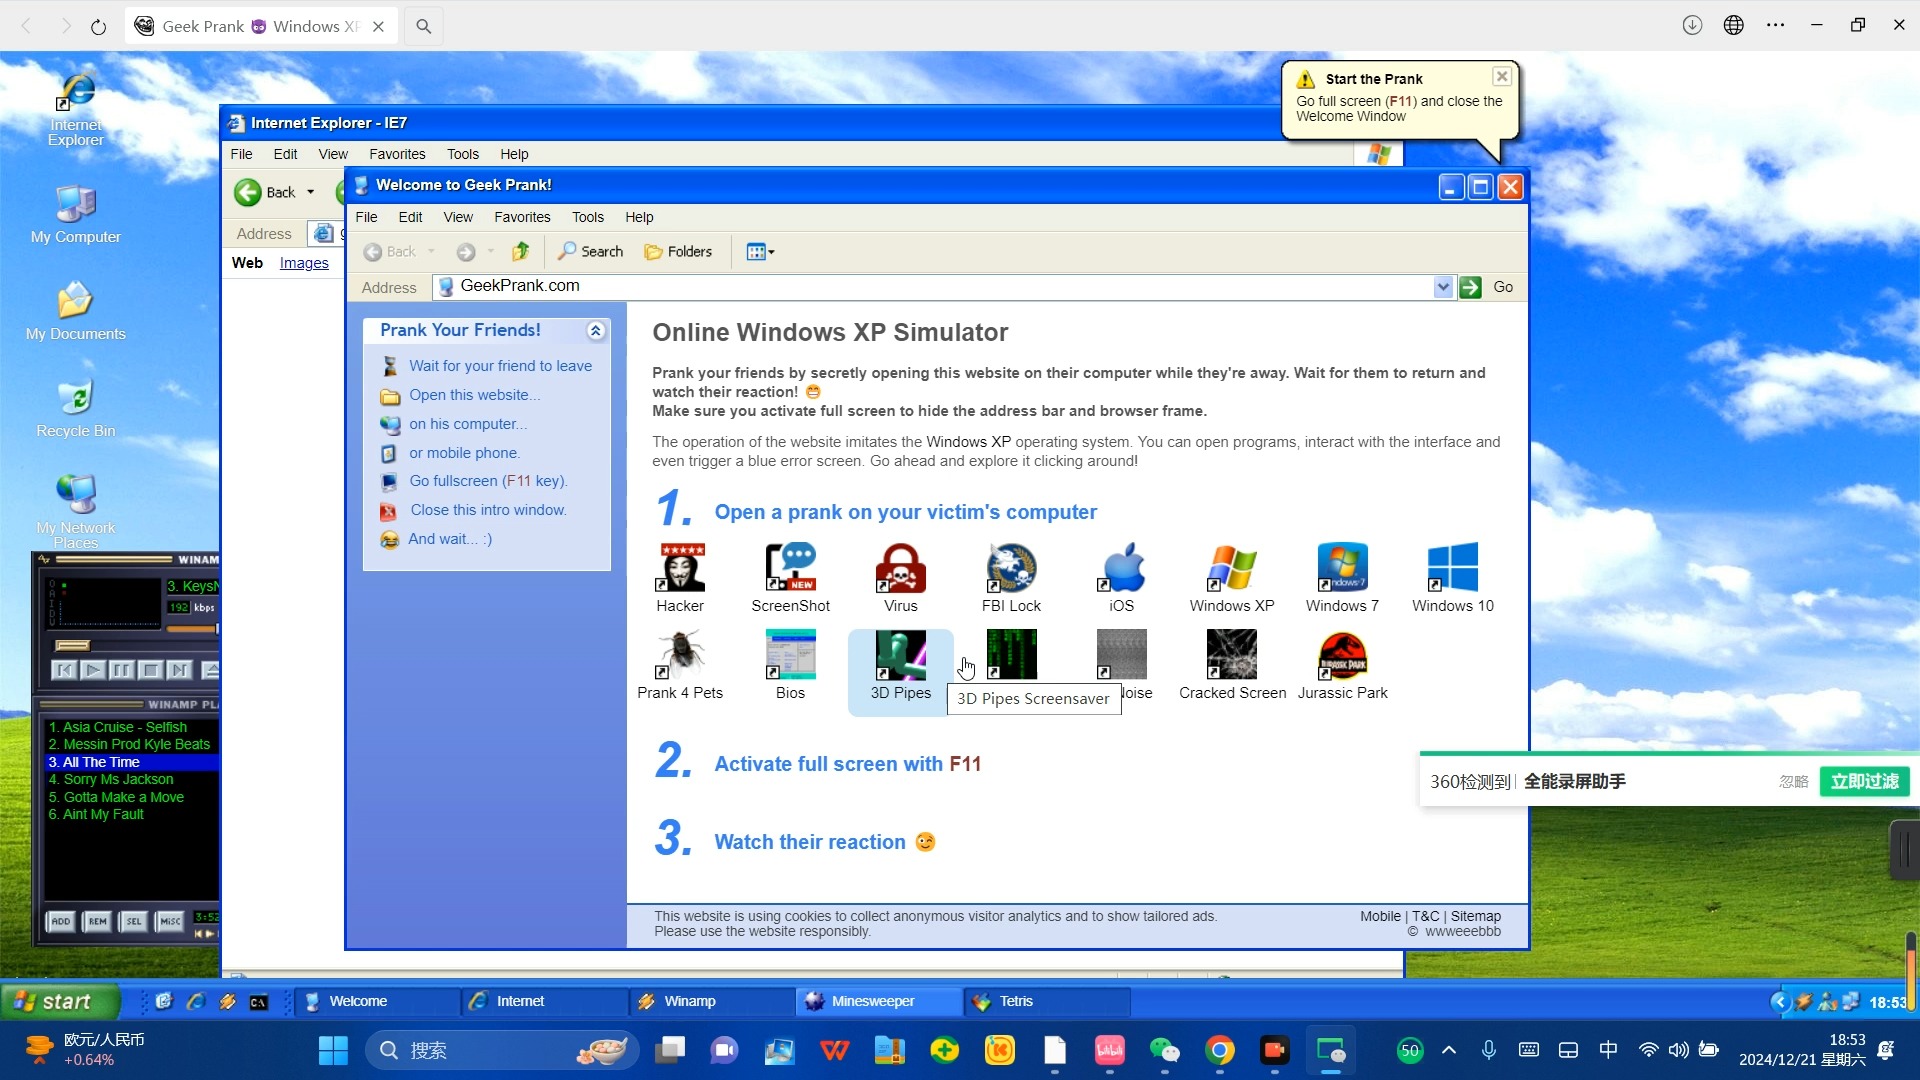The image size is (1920, 1080).
Task: Open Favorites menu in Welcome window
Action: click(x=522, y=217)
